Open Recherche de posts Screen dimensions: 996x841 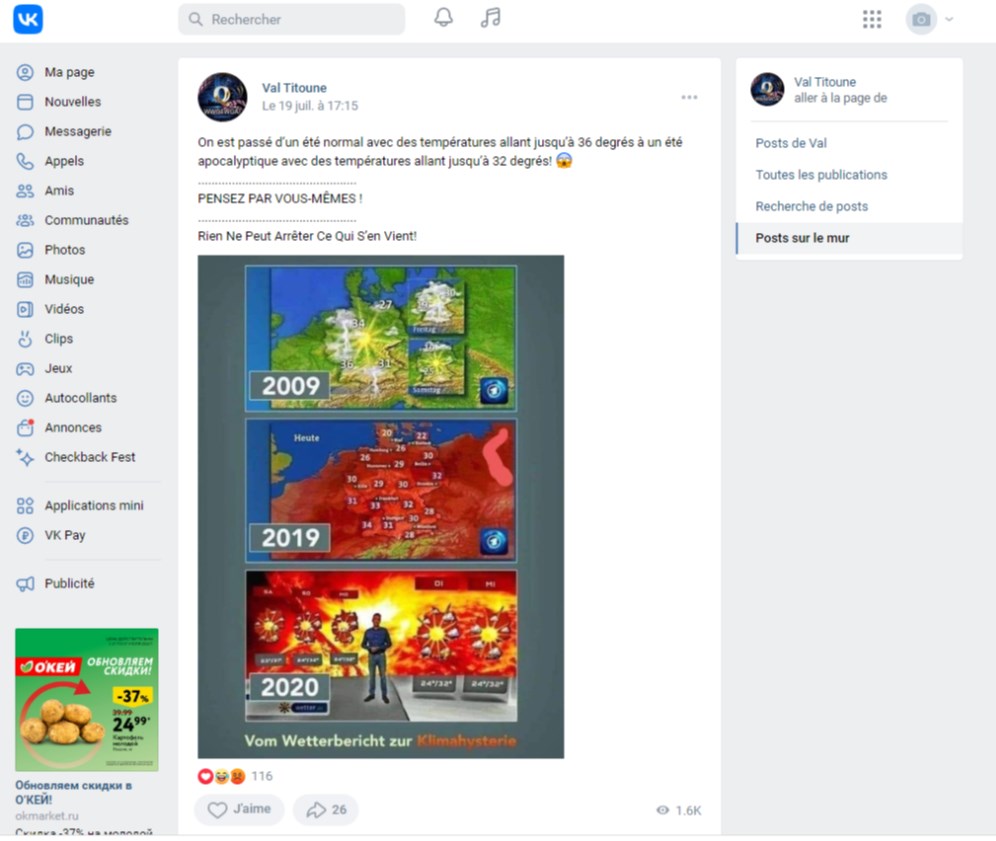pos(811,206)
